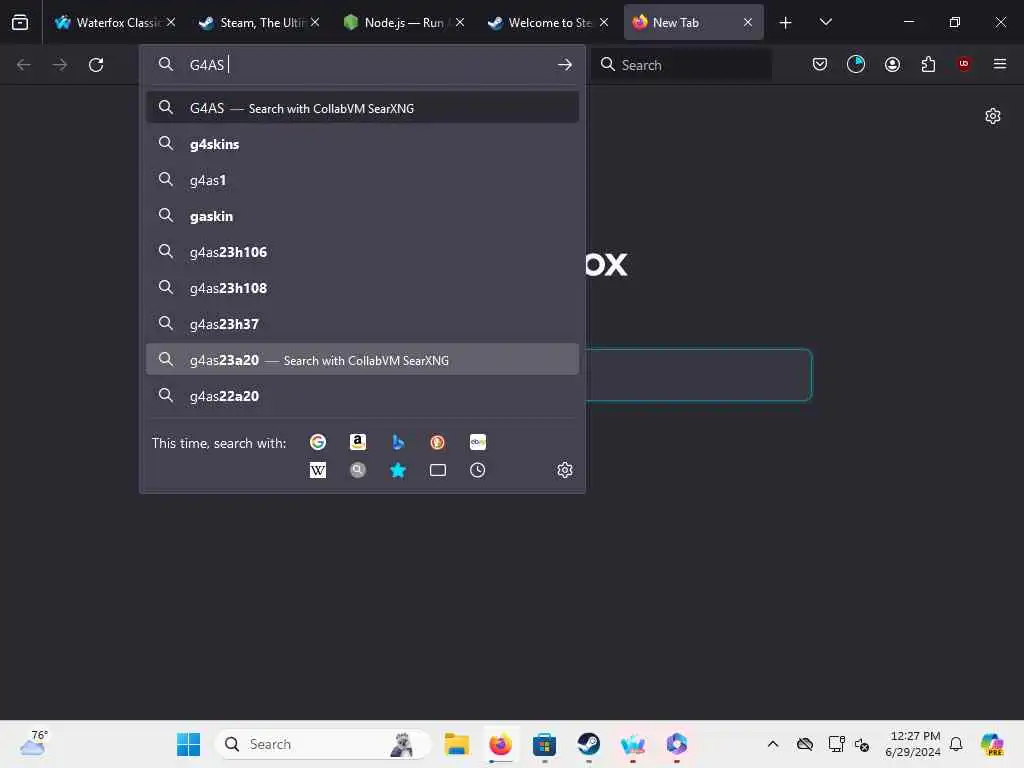The height and width of the screenshot is (768, 1024).
Task: Open Microsoft Store from taskbar
Action: click(x=545, y=744)
